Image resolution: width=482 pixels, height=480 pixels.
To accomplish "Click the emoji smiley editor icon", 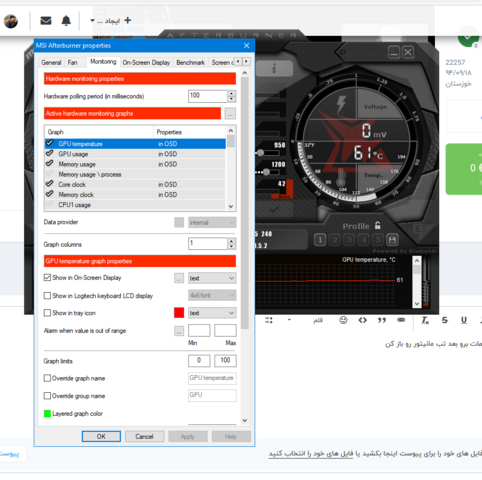I will click(x=343, y=320).
